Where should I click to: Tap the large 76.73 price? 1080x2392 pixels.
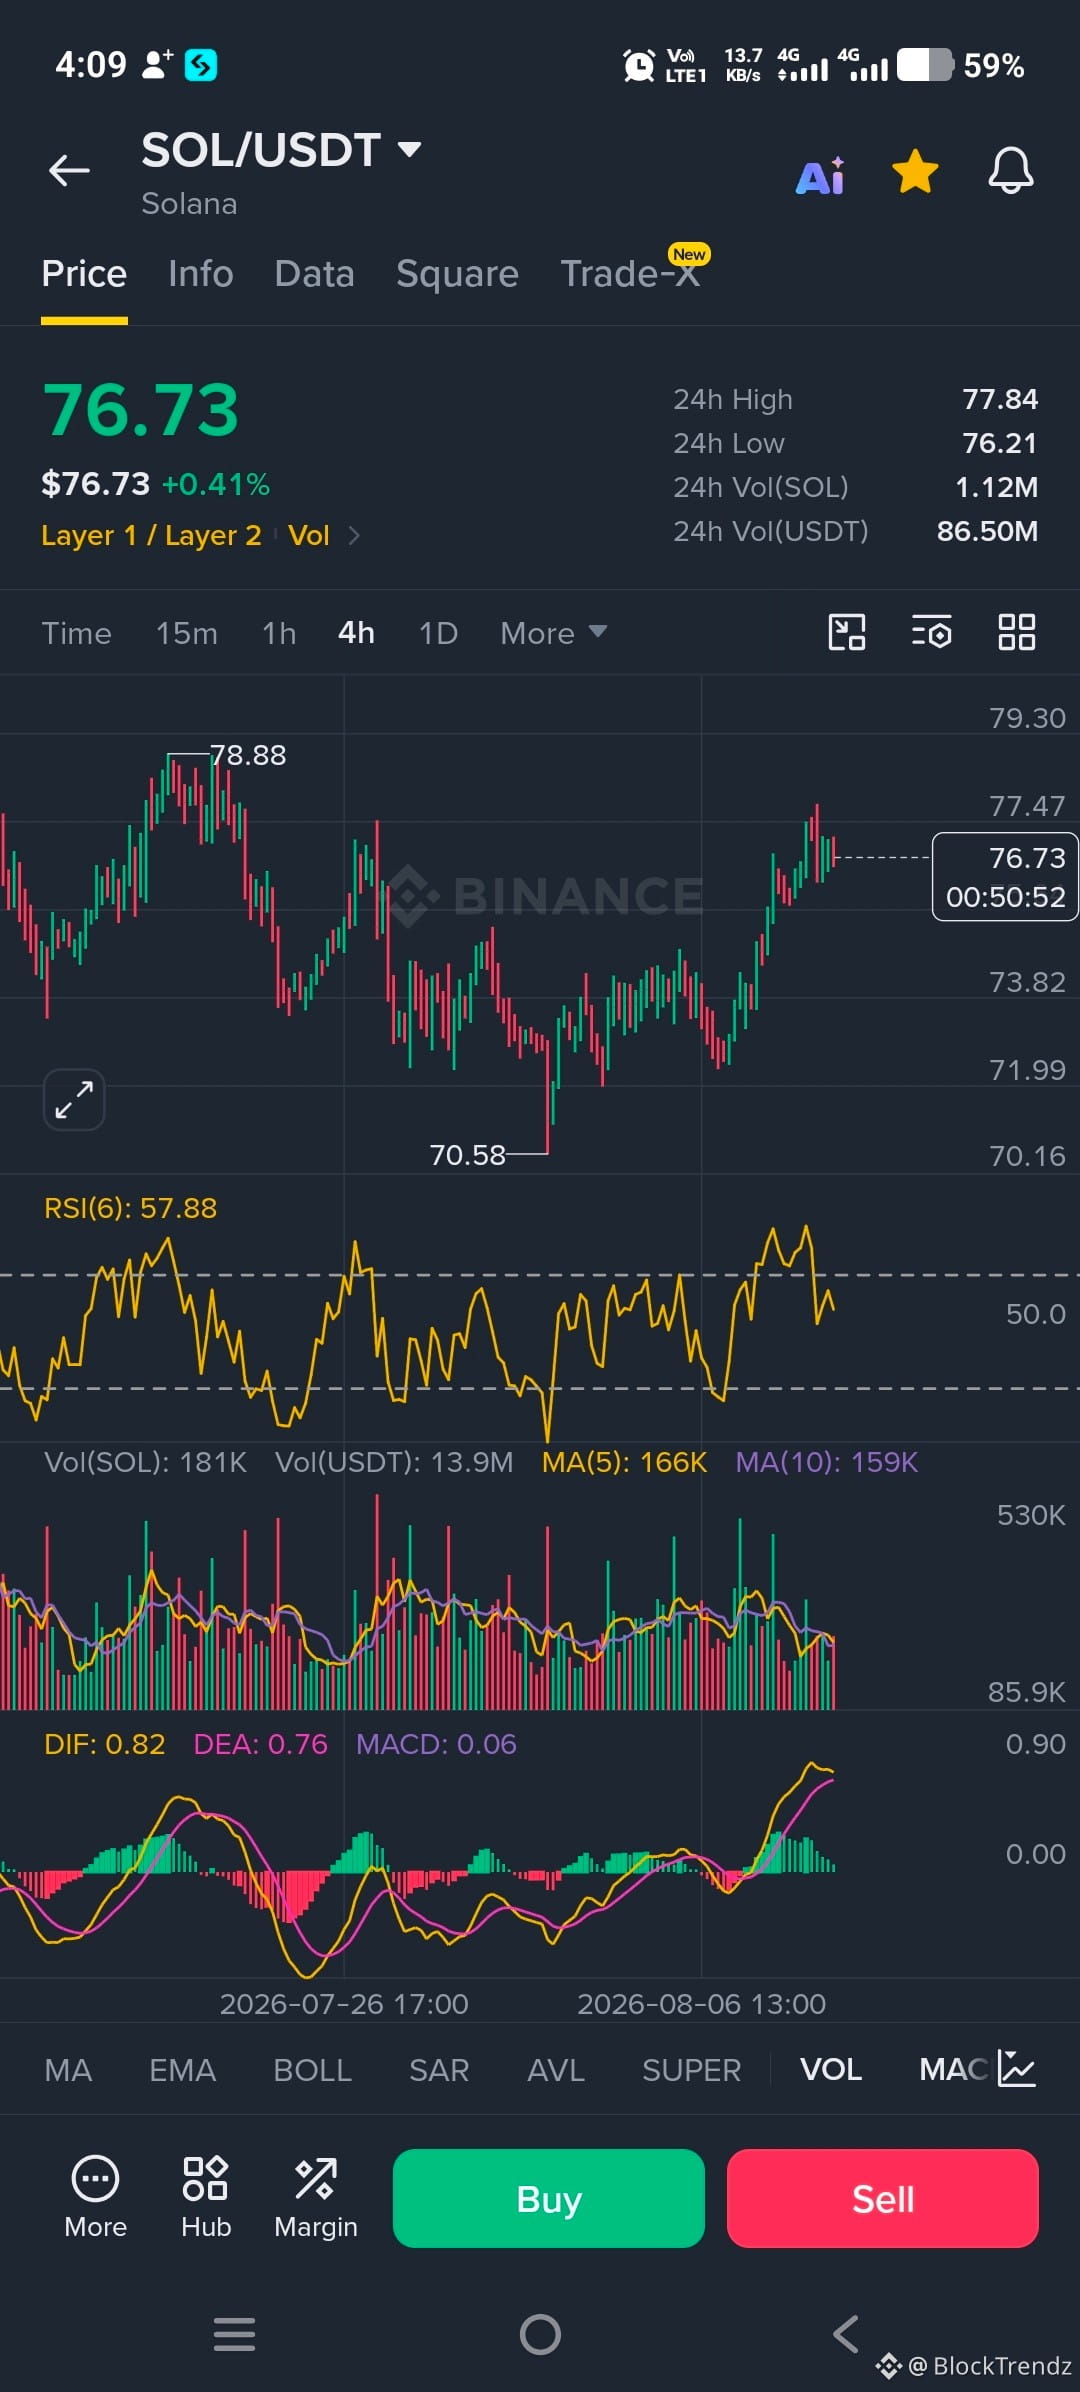(141, 410)
